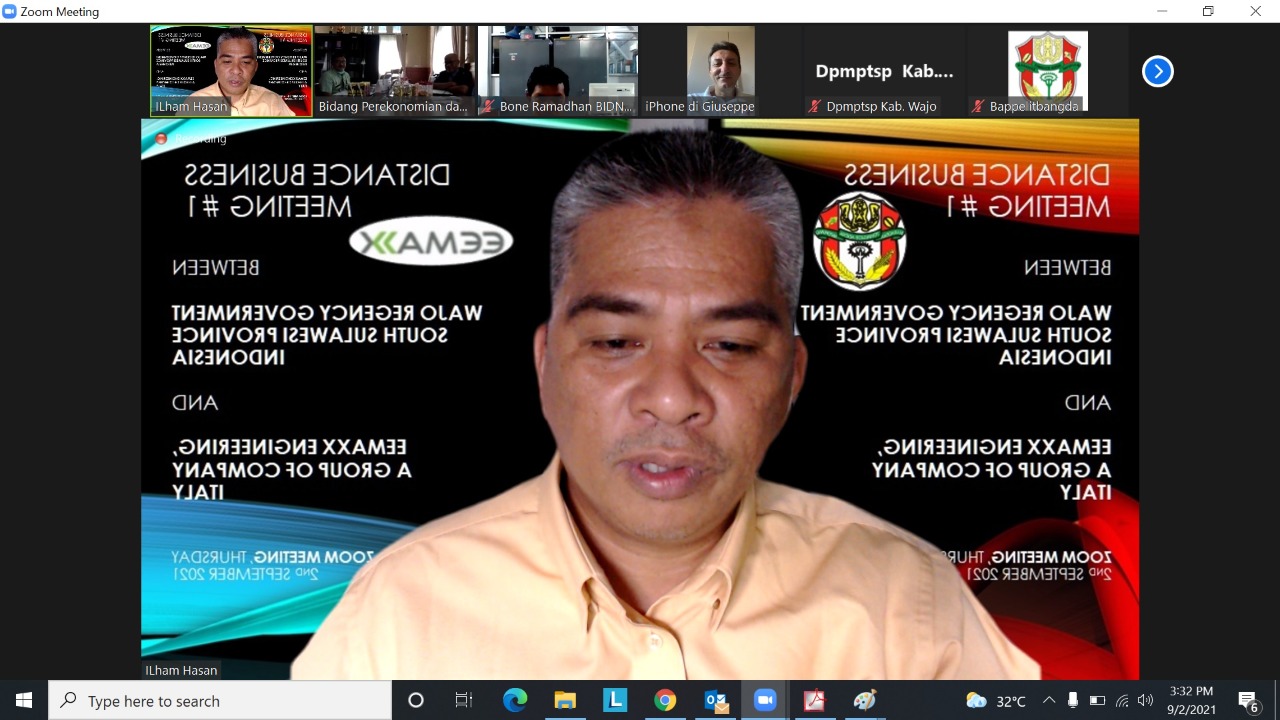The width and height of the screenshot is (1280, 720).
Task: Show hidden system tray icons
Action: 1048,700
